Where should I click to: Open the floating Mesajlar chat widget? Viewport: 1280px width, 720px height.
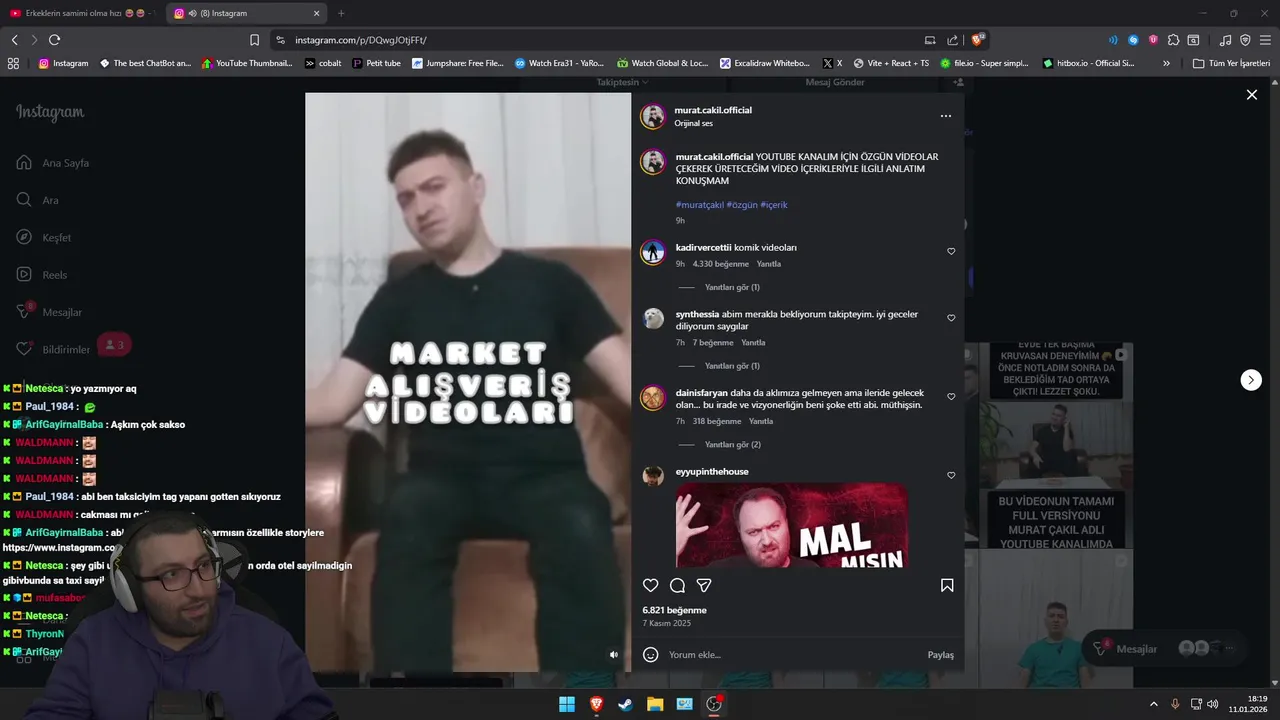(1165, 649)
